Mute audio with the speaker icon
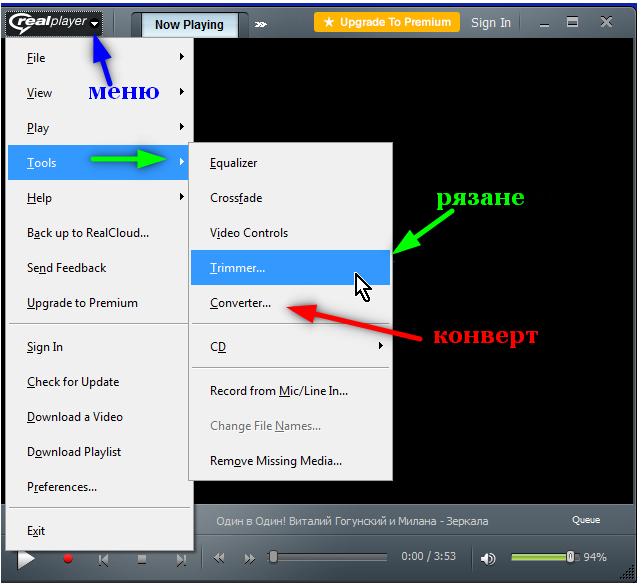 point(488,558)
